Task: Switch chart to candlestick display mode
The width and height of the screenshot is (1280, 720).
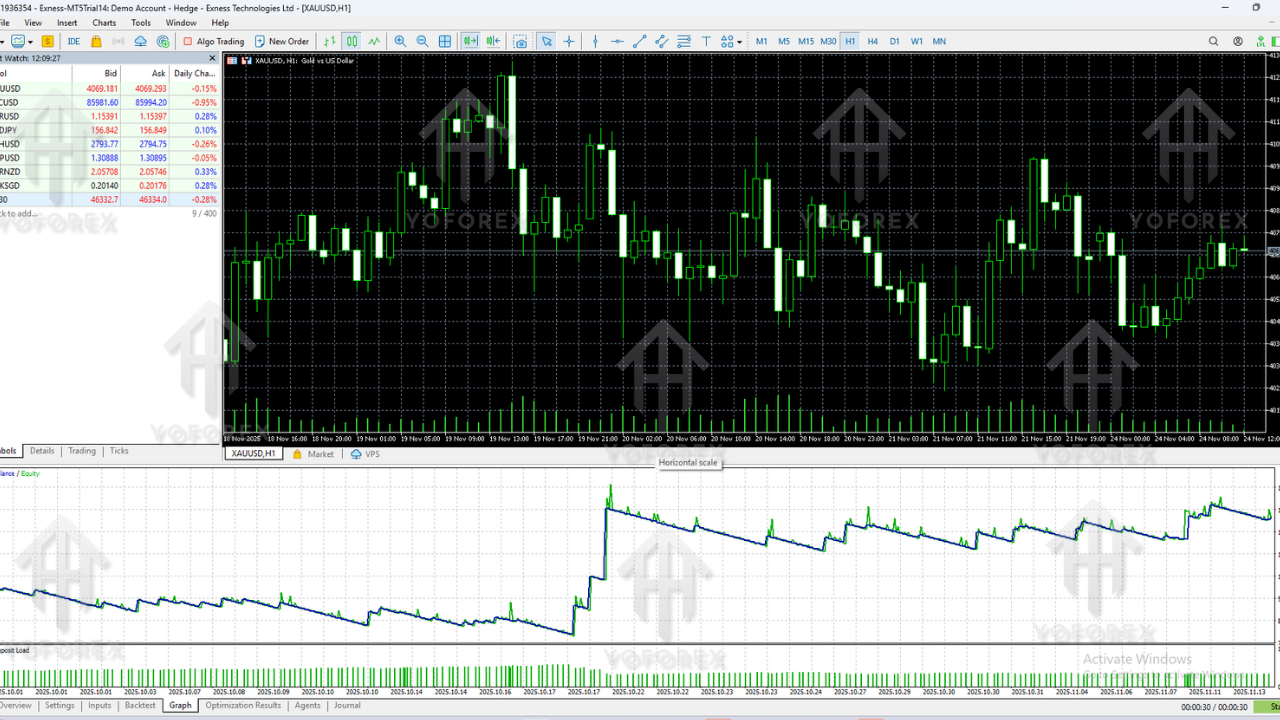Action: [352, 41]
